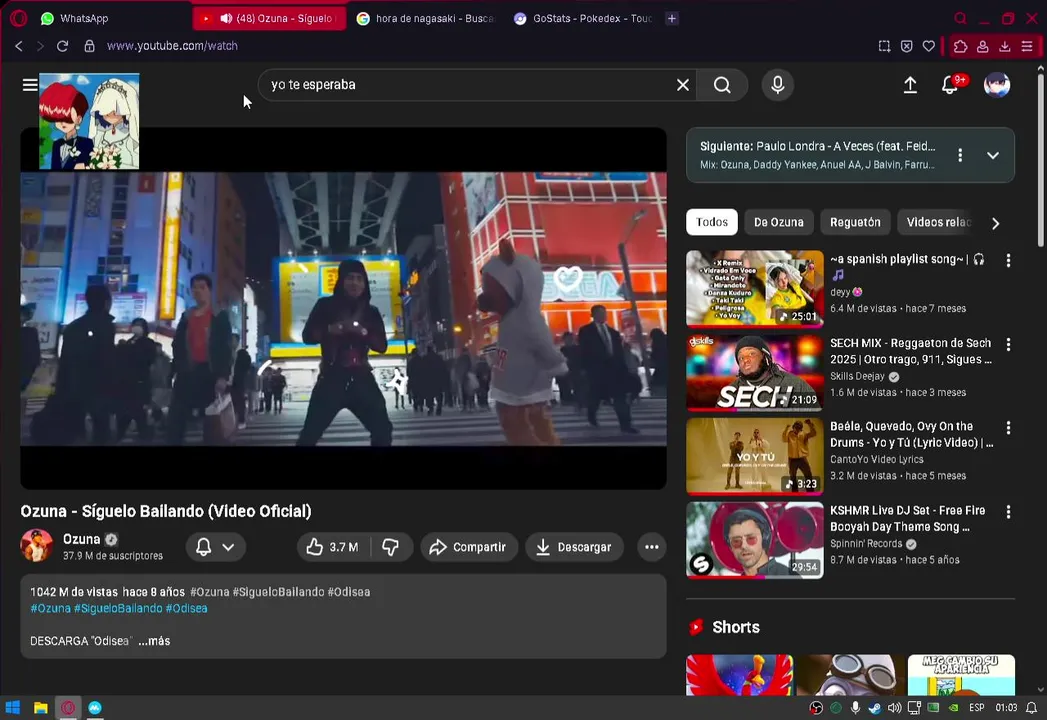Expand description with ...más
Viewport: 1047px width, 720px height.
[x=154, y=641]
